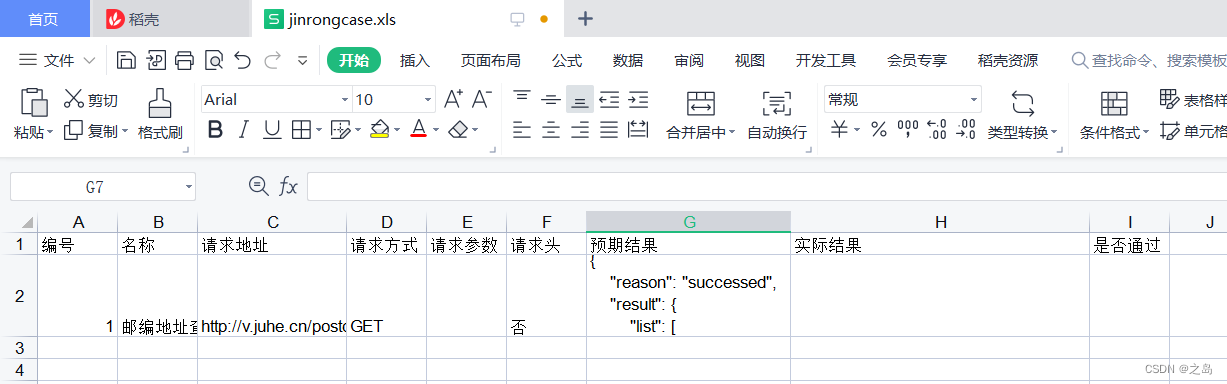Toggle italic formatting

click(x=243, y=130)
